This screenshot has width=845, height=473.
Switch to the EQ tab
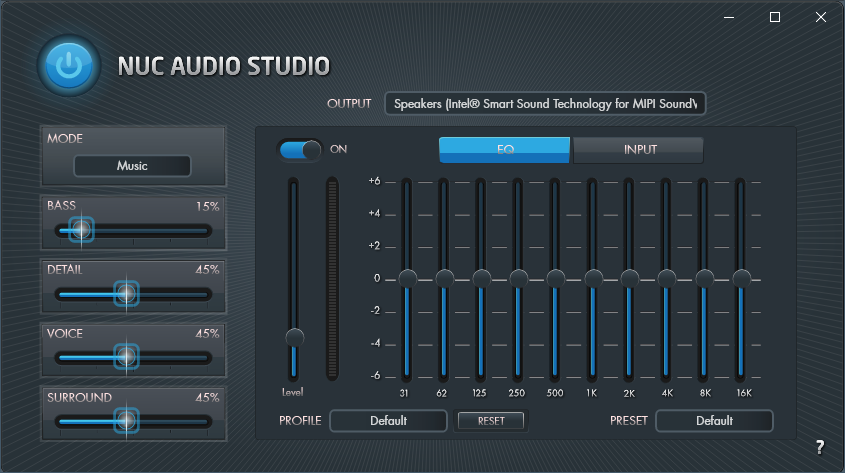click(504, 150)
